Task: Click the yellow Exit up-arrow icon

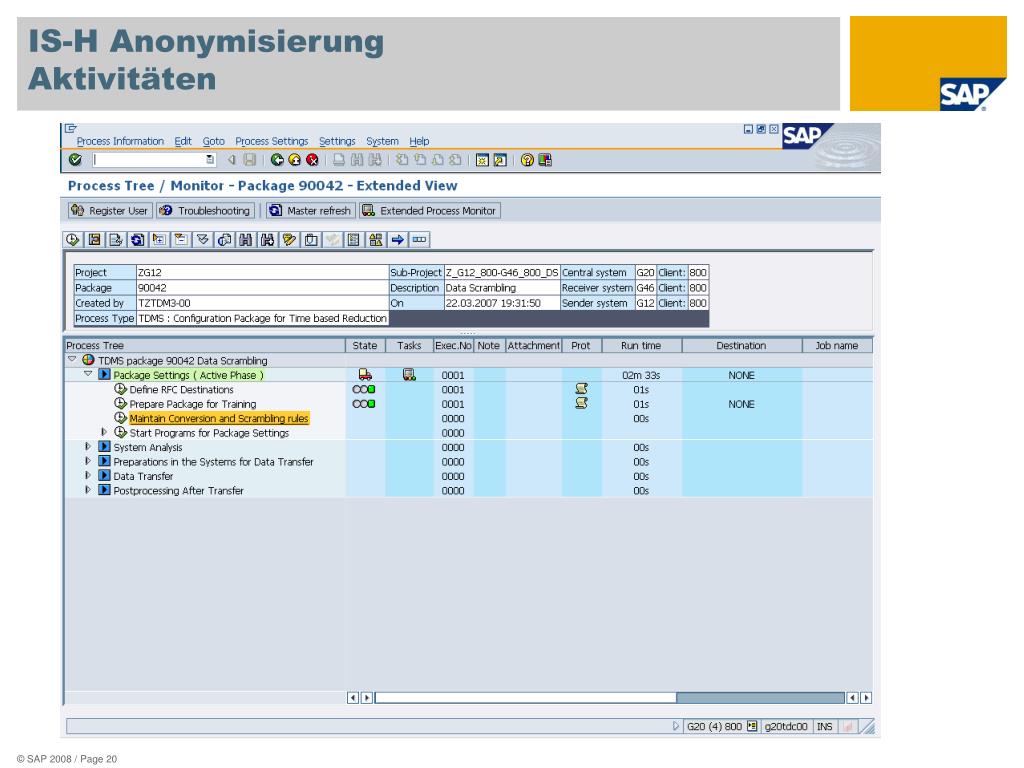Action: [x=295, y=160]
